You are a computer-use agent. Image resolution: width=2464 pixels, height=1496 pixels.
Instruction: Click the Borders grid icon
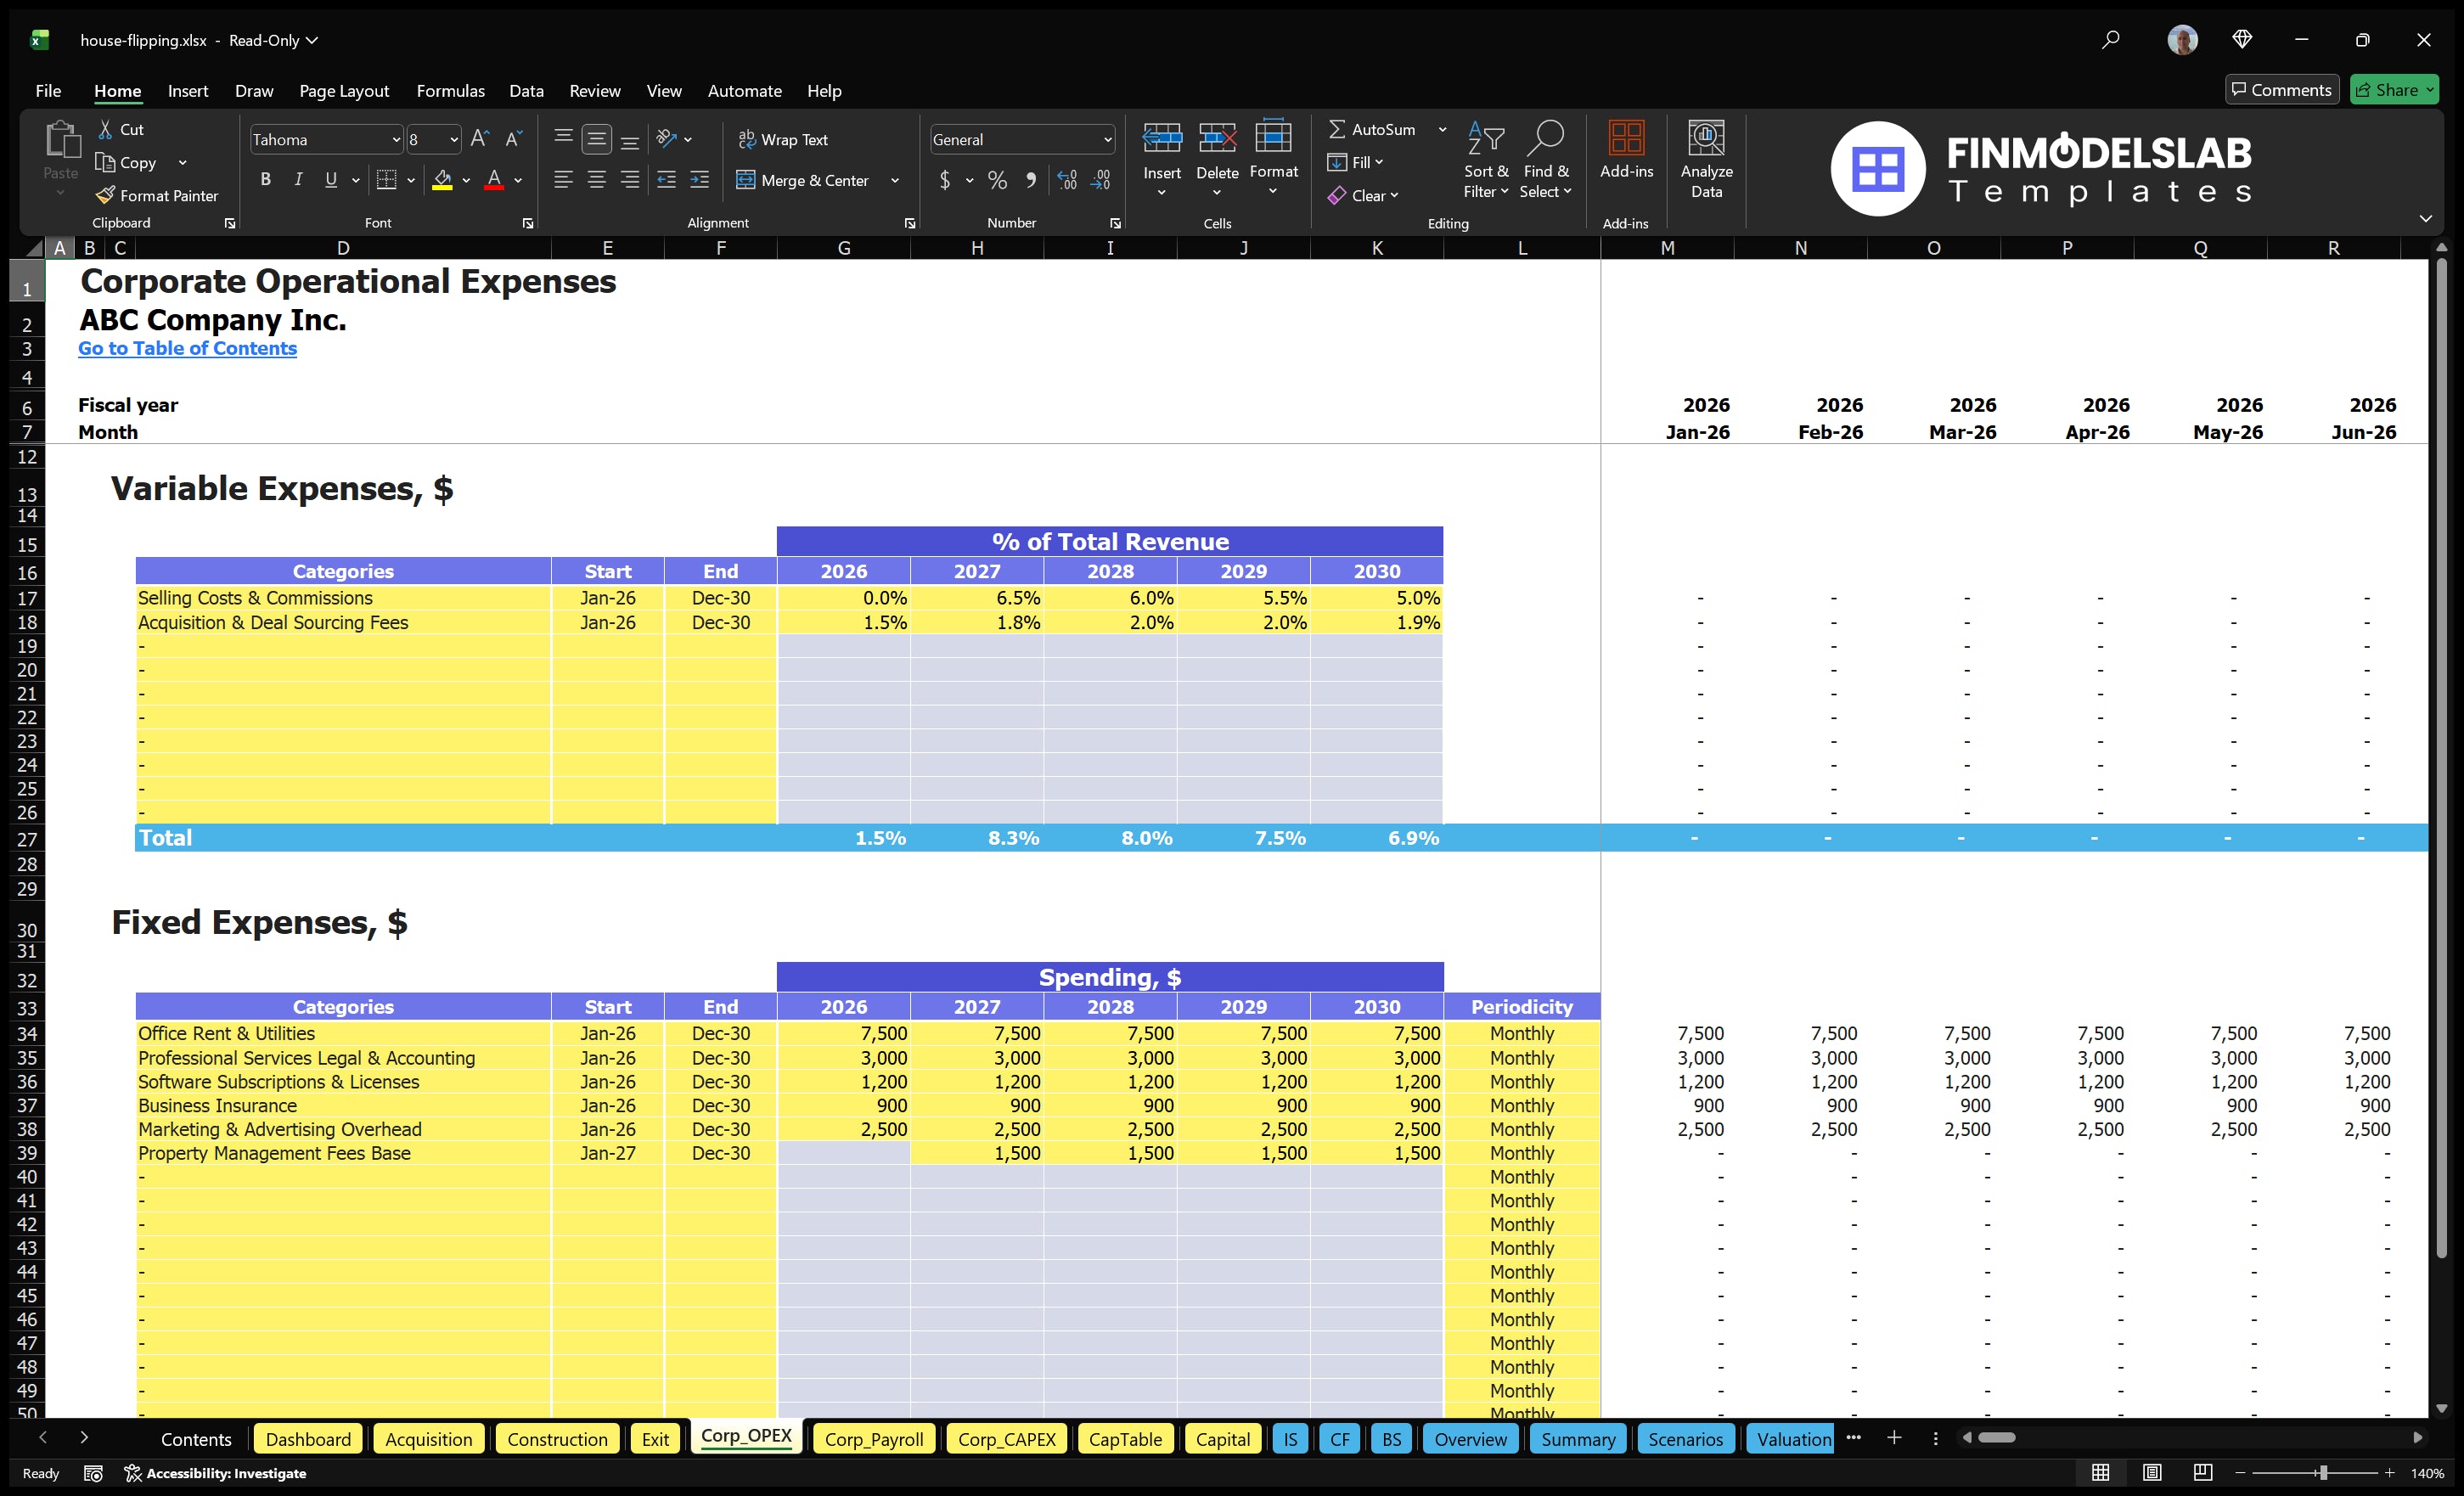386,180
